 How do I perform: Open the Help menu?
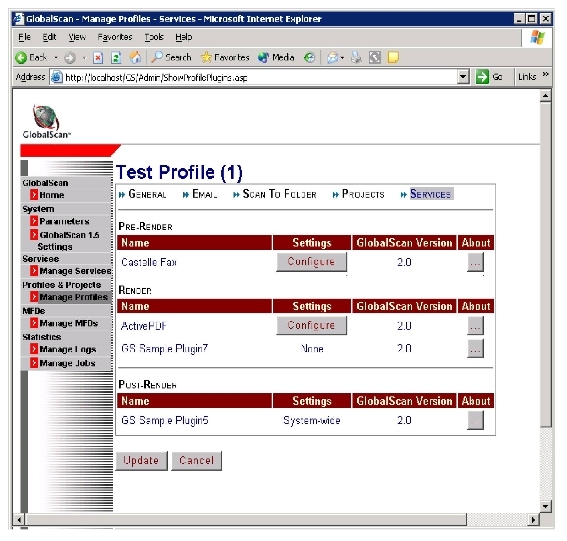pyautogui.click(x=184, y=37)
